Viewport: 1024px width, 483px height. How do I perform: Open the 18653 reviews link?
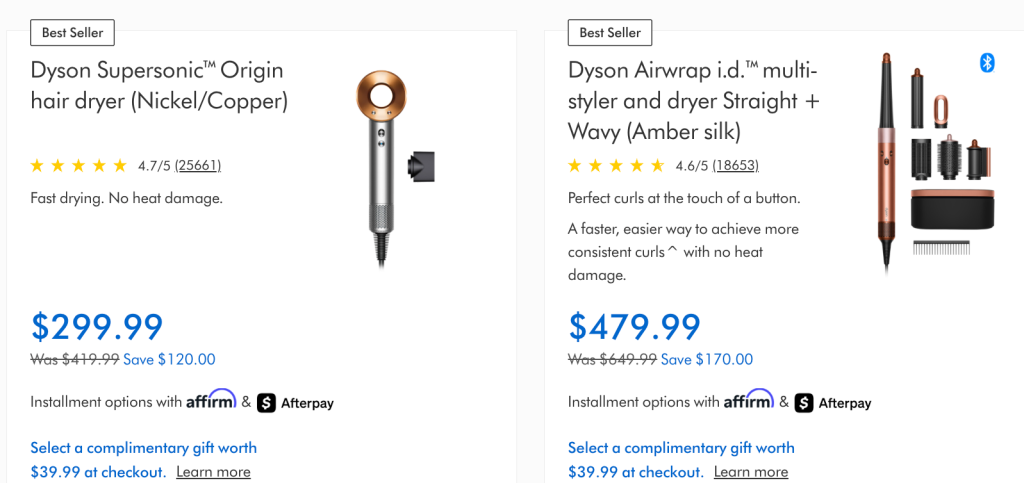[735, 166]
